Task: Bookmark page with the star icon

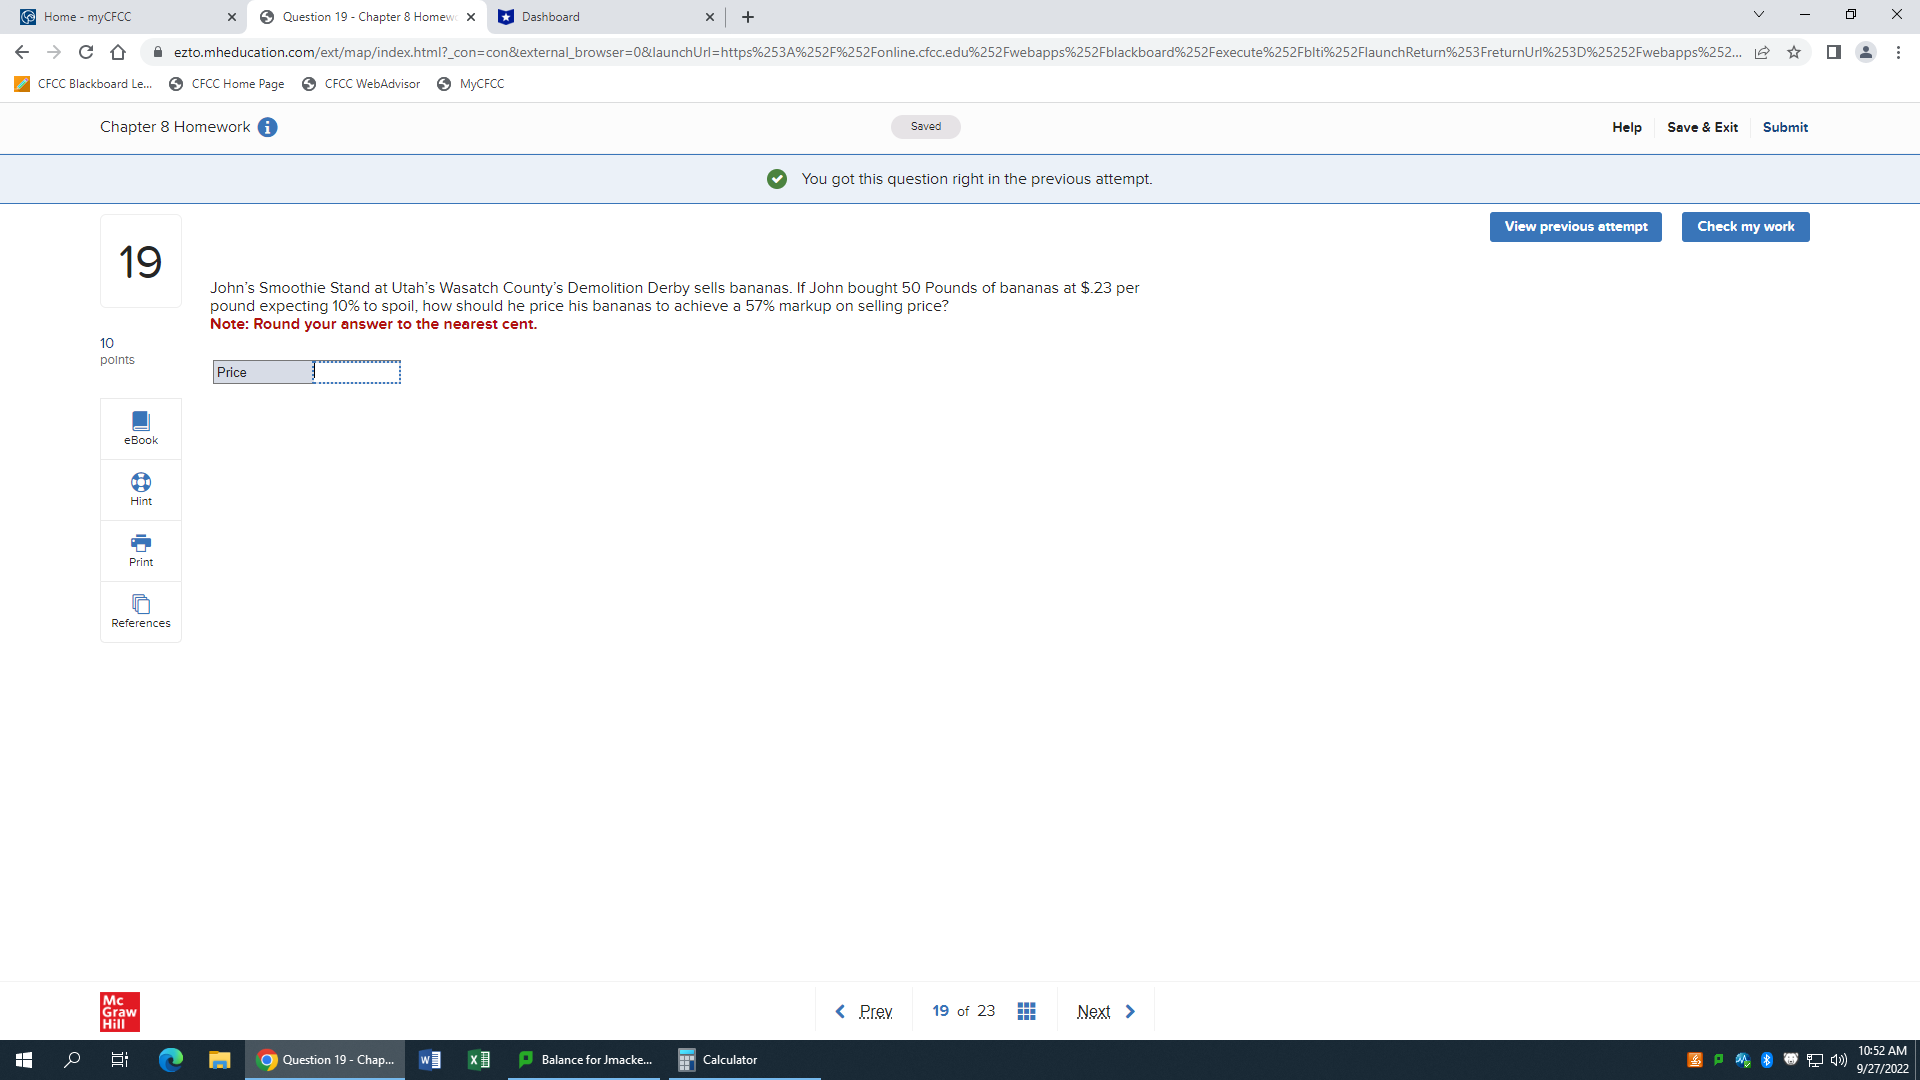Action: (x=1794, y=52)
